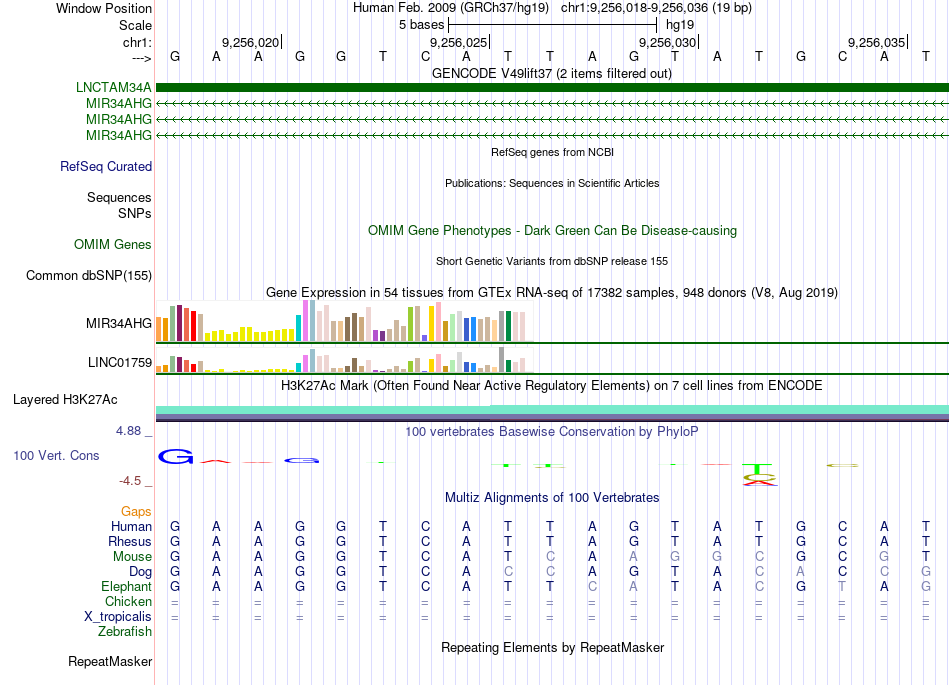Click the Zebrafish alignment row label
The image size is (950, 685).
click(x=125, y=631)
